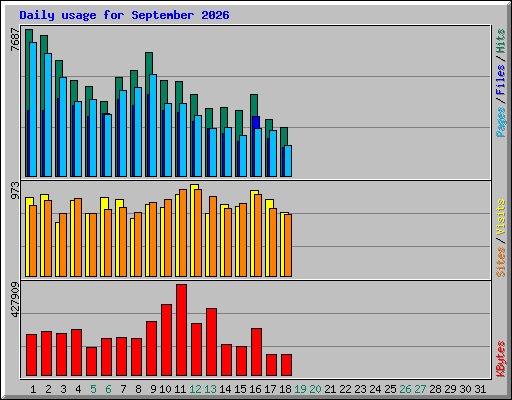Click day 14 on the x-axis
Image resolution: width=512 pixels, height=400 pixels.
[x=225, y=389]
